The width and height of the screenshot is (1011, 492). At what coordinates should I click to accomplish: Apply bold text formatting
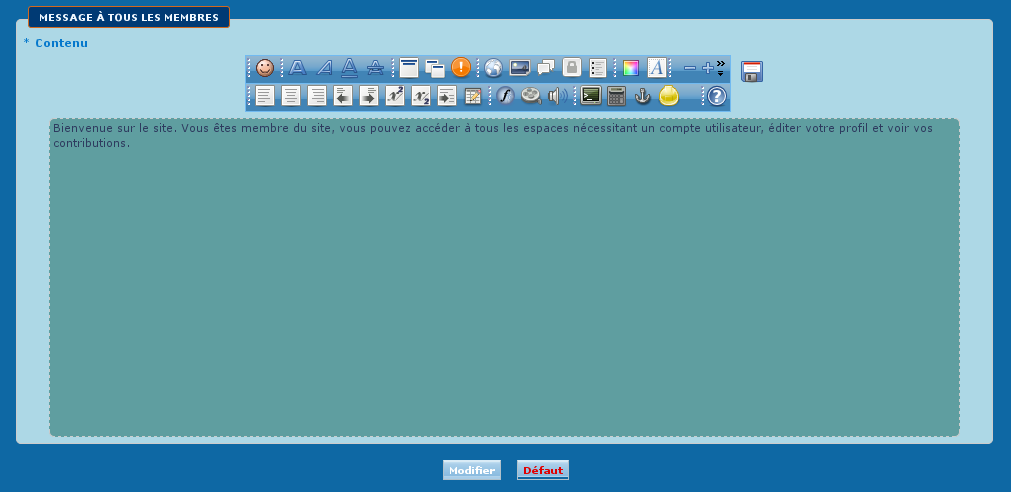click(298, 68)
